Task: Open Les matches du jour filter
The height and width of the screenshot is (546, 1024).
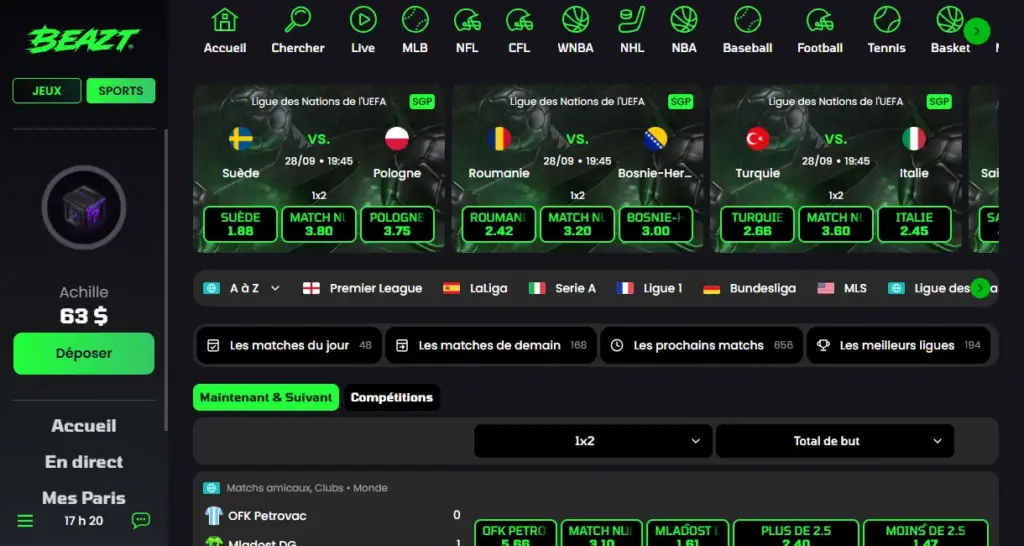Action: tap(289, 345)
